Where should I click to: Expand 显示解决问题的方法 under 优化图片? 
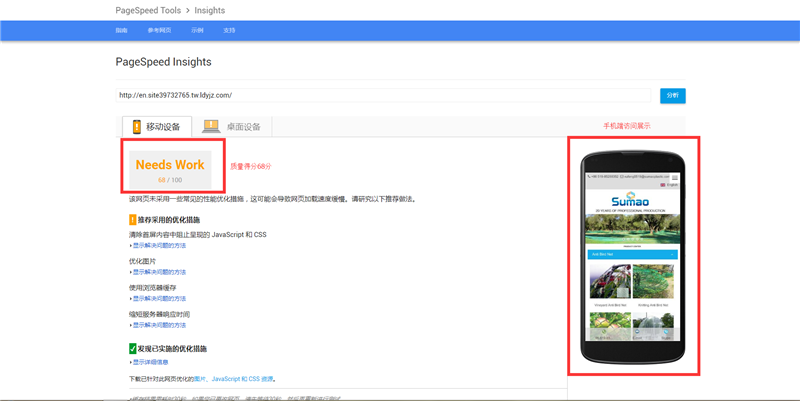click(x=159, y=272)
